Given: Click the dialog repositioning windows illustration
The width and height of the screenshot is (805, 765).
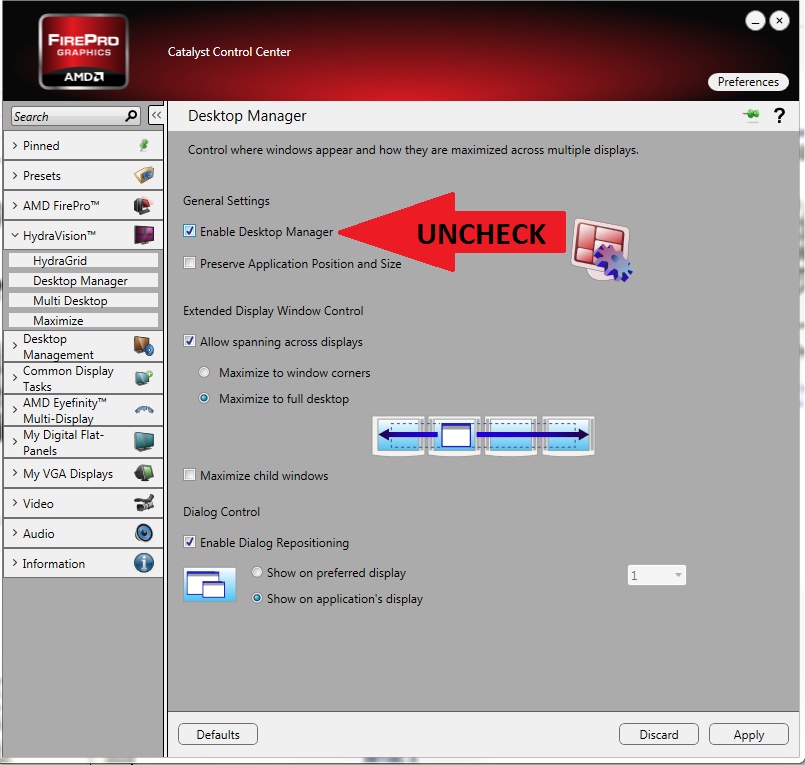Looking at the screenshot, I should point(209,584).
